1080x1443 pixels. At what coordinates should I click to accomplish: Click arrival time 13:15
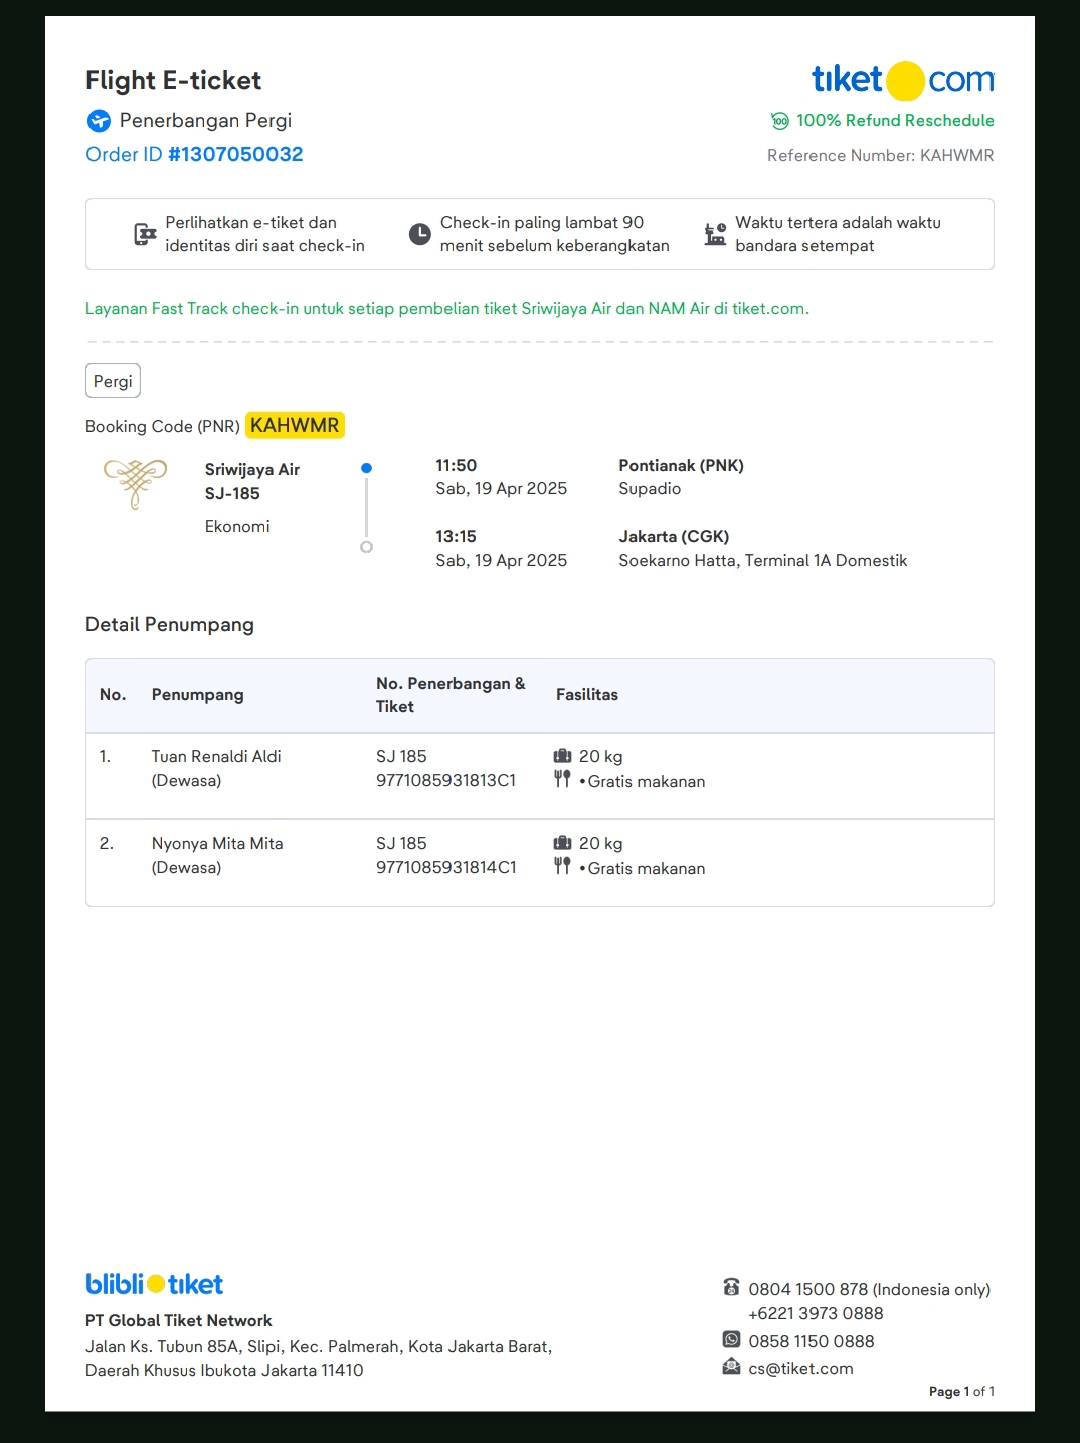tap(456, 537)
